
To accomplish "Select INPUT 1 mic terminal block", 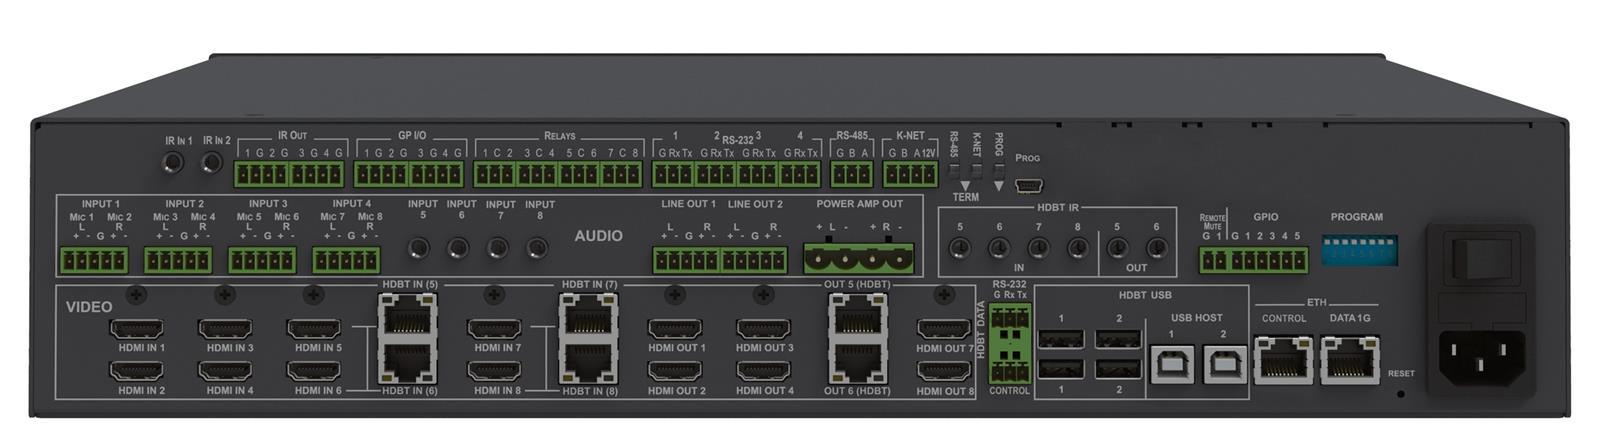I will coord(92,260).
